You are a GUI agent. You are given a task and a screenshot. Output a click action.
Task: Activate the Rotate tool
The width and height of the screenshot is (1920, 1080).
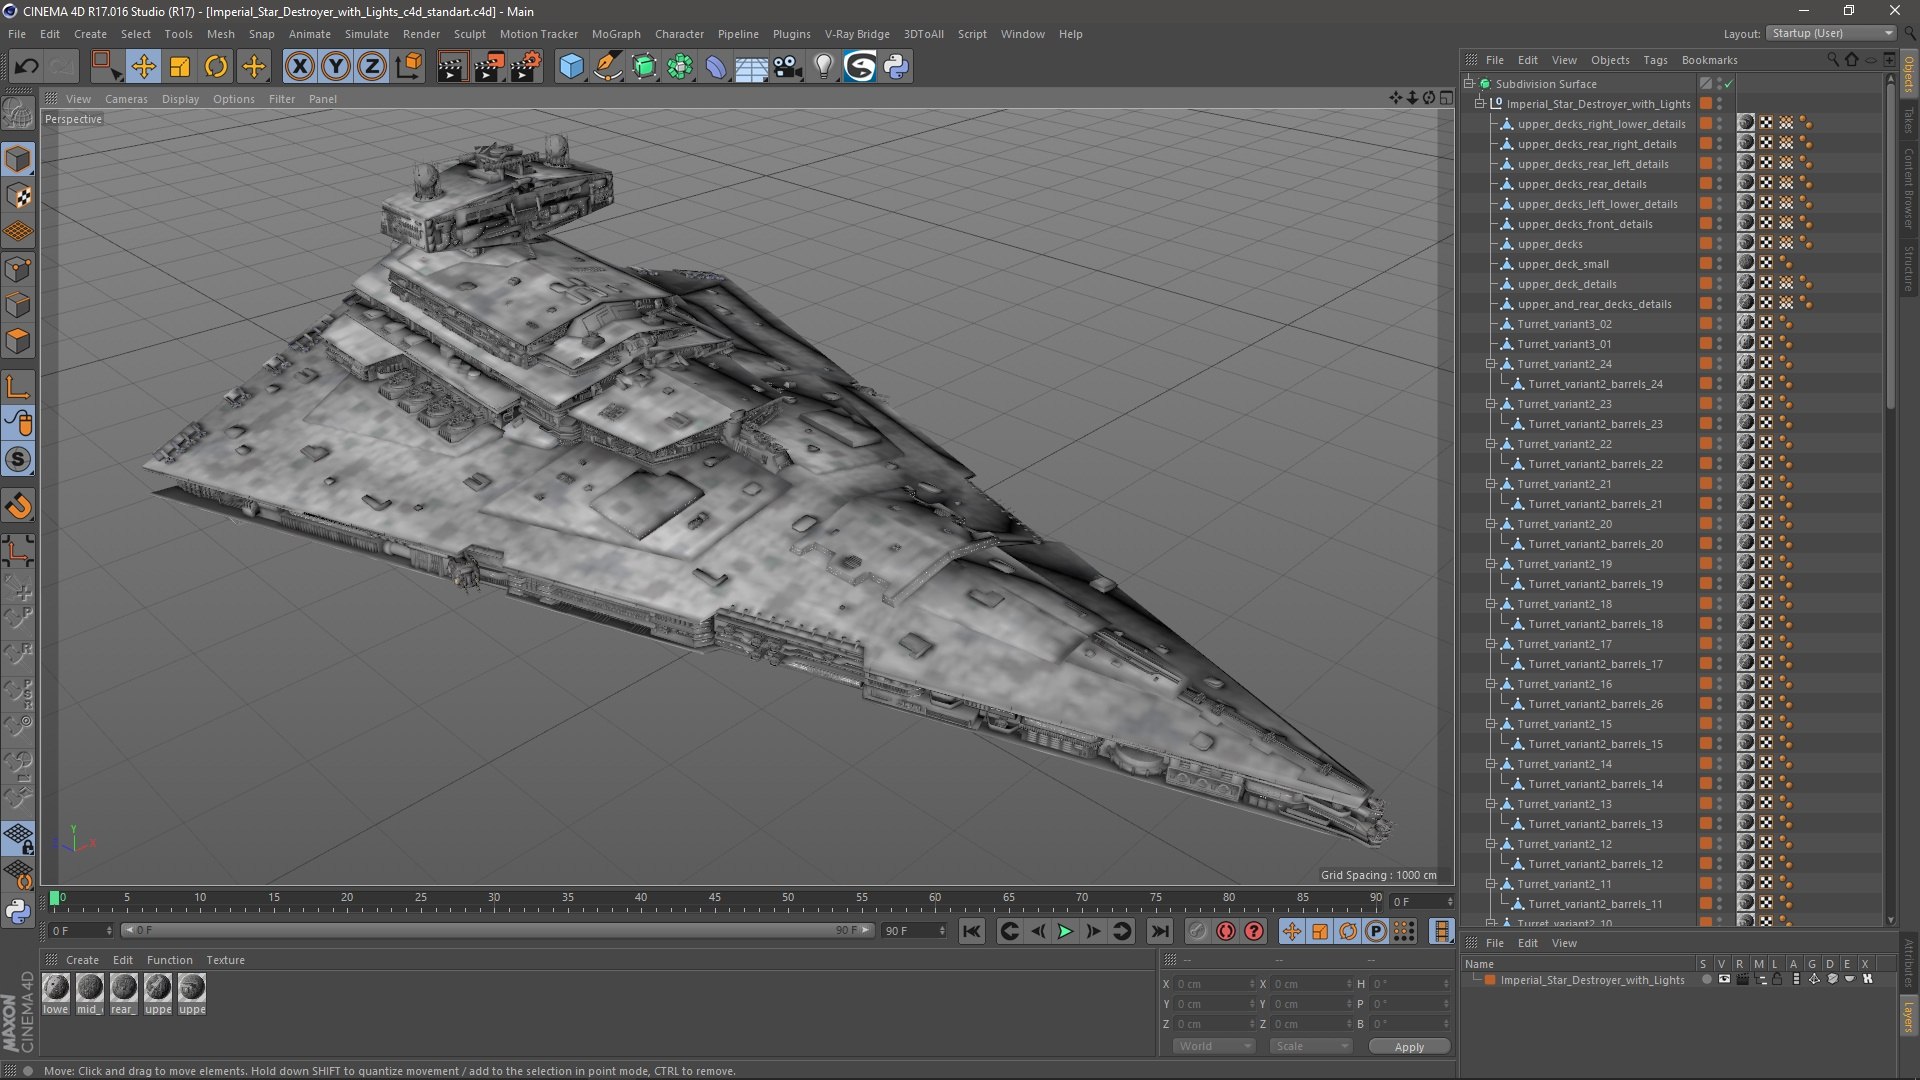(x=216, y=67)
